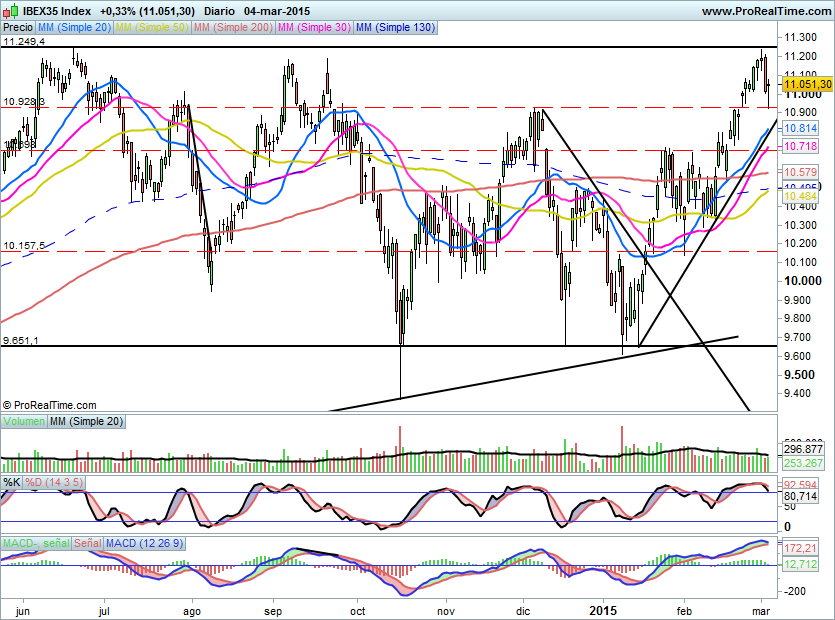
Task: Click the 9.651,1 support level label
Action: [x=21, y=340]
